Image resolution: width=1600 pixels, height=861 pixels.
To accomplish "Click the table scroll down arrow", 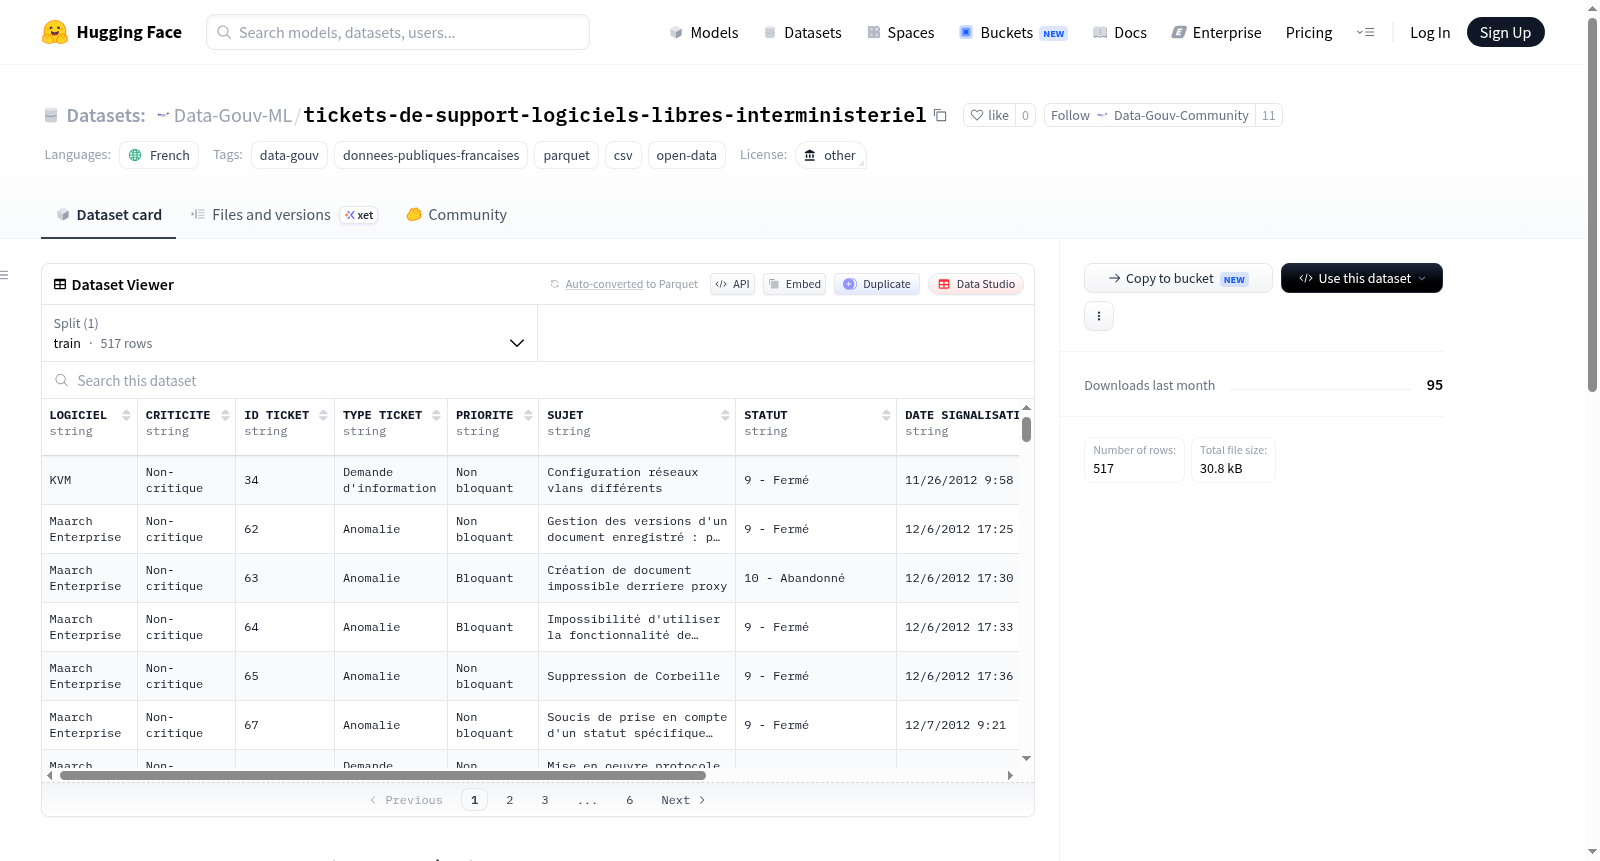I will coord(1026,759).
